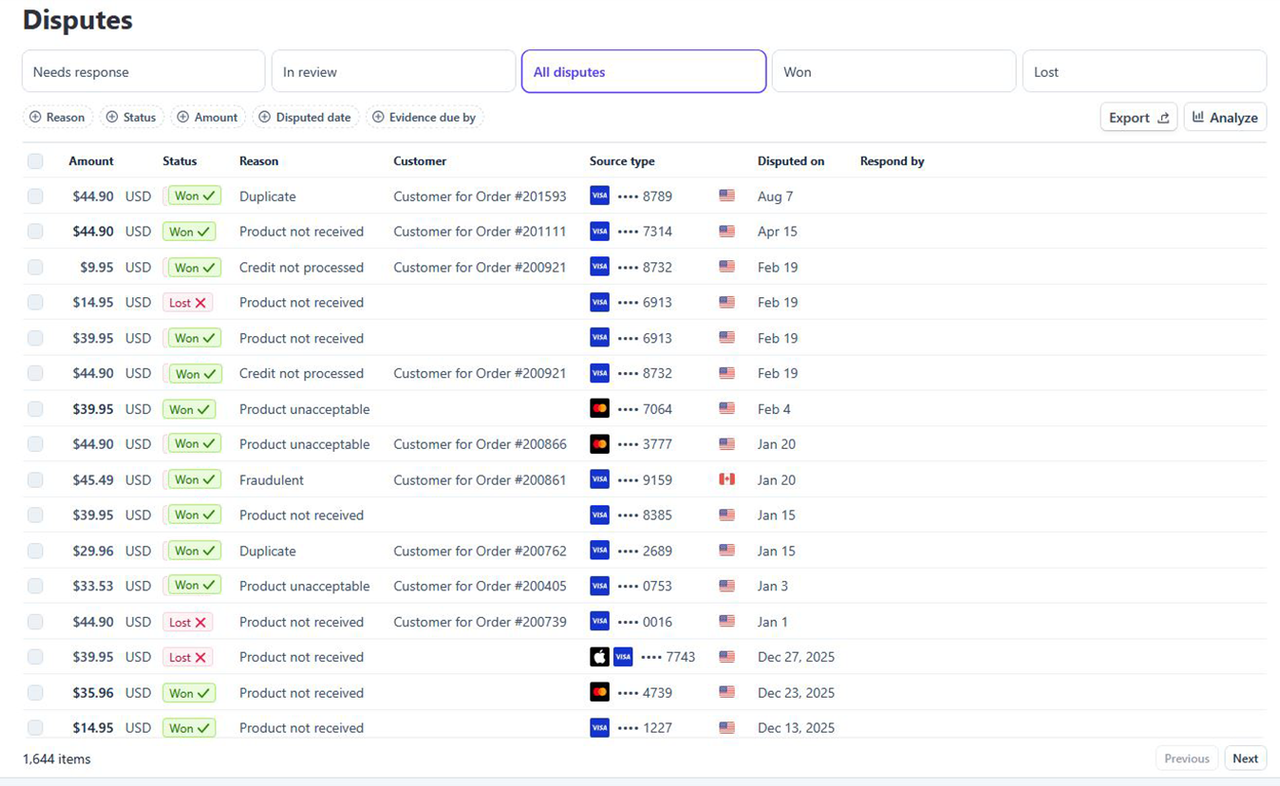The height and width of the screenshot is (786, 1280).
Task: Click the US flag on Apr 15 row
Action: click(x=727, y=231)
